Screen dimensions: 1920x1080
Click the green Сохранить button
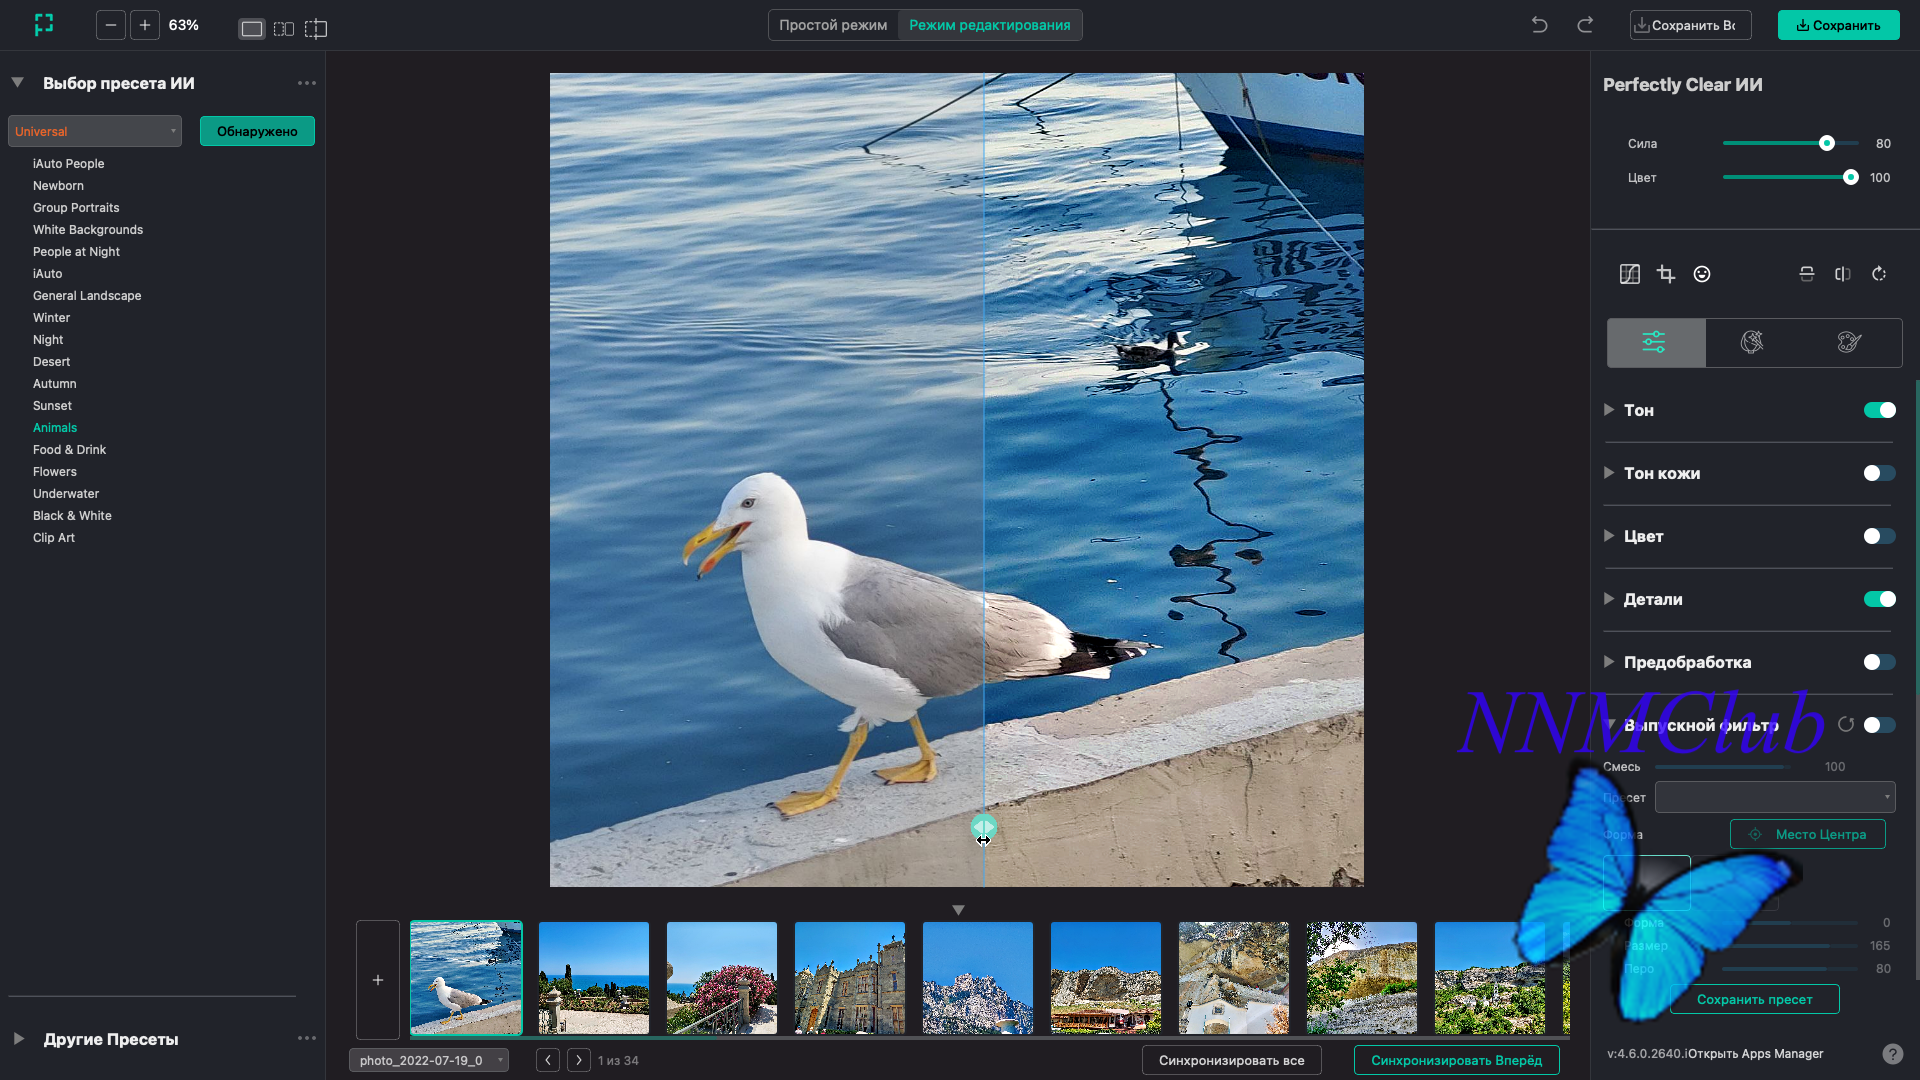tap(1838, 25)
